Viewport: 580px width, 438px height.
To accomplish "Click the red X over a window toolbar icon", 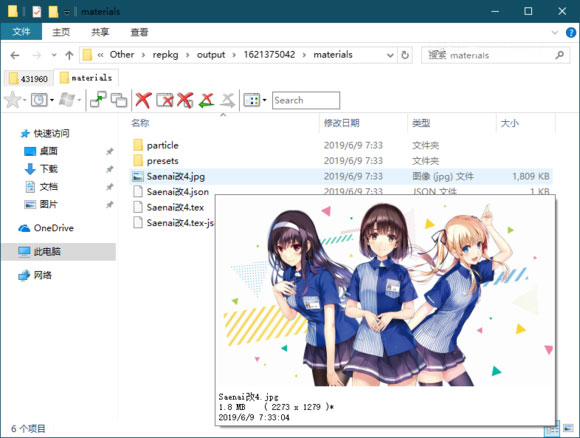I will click(x=164, y=100).
